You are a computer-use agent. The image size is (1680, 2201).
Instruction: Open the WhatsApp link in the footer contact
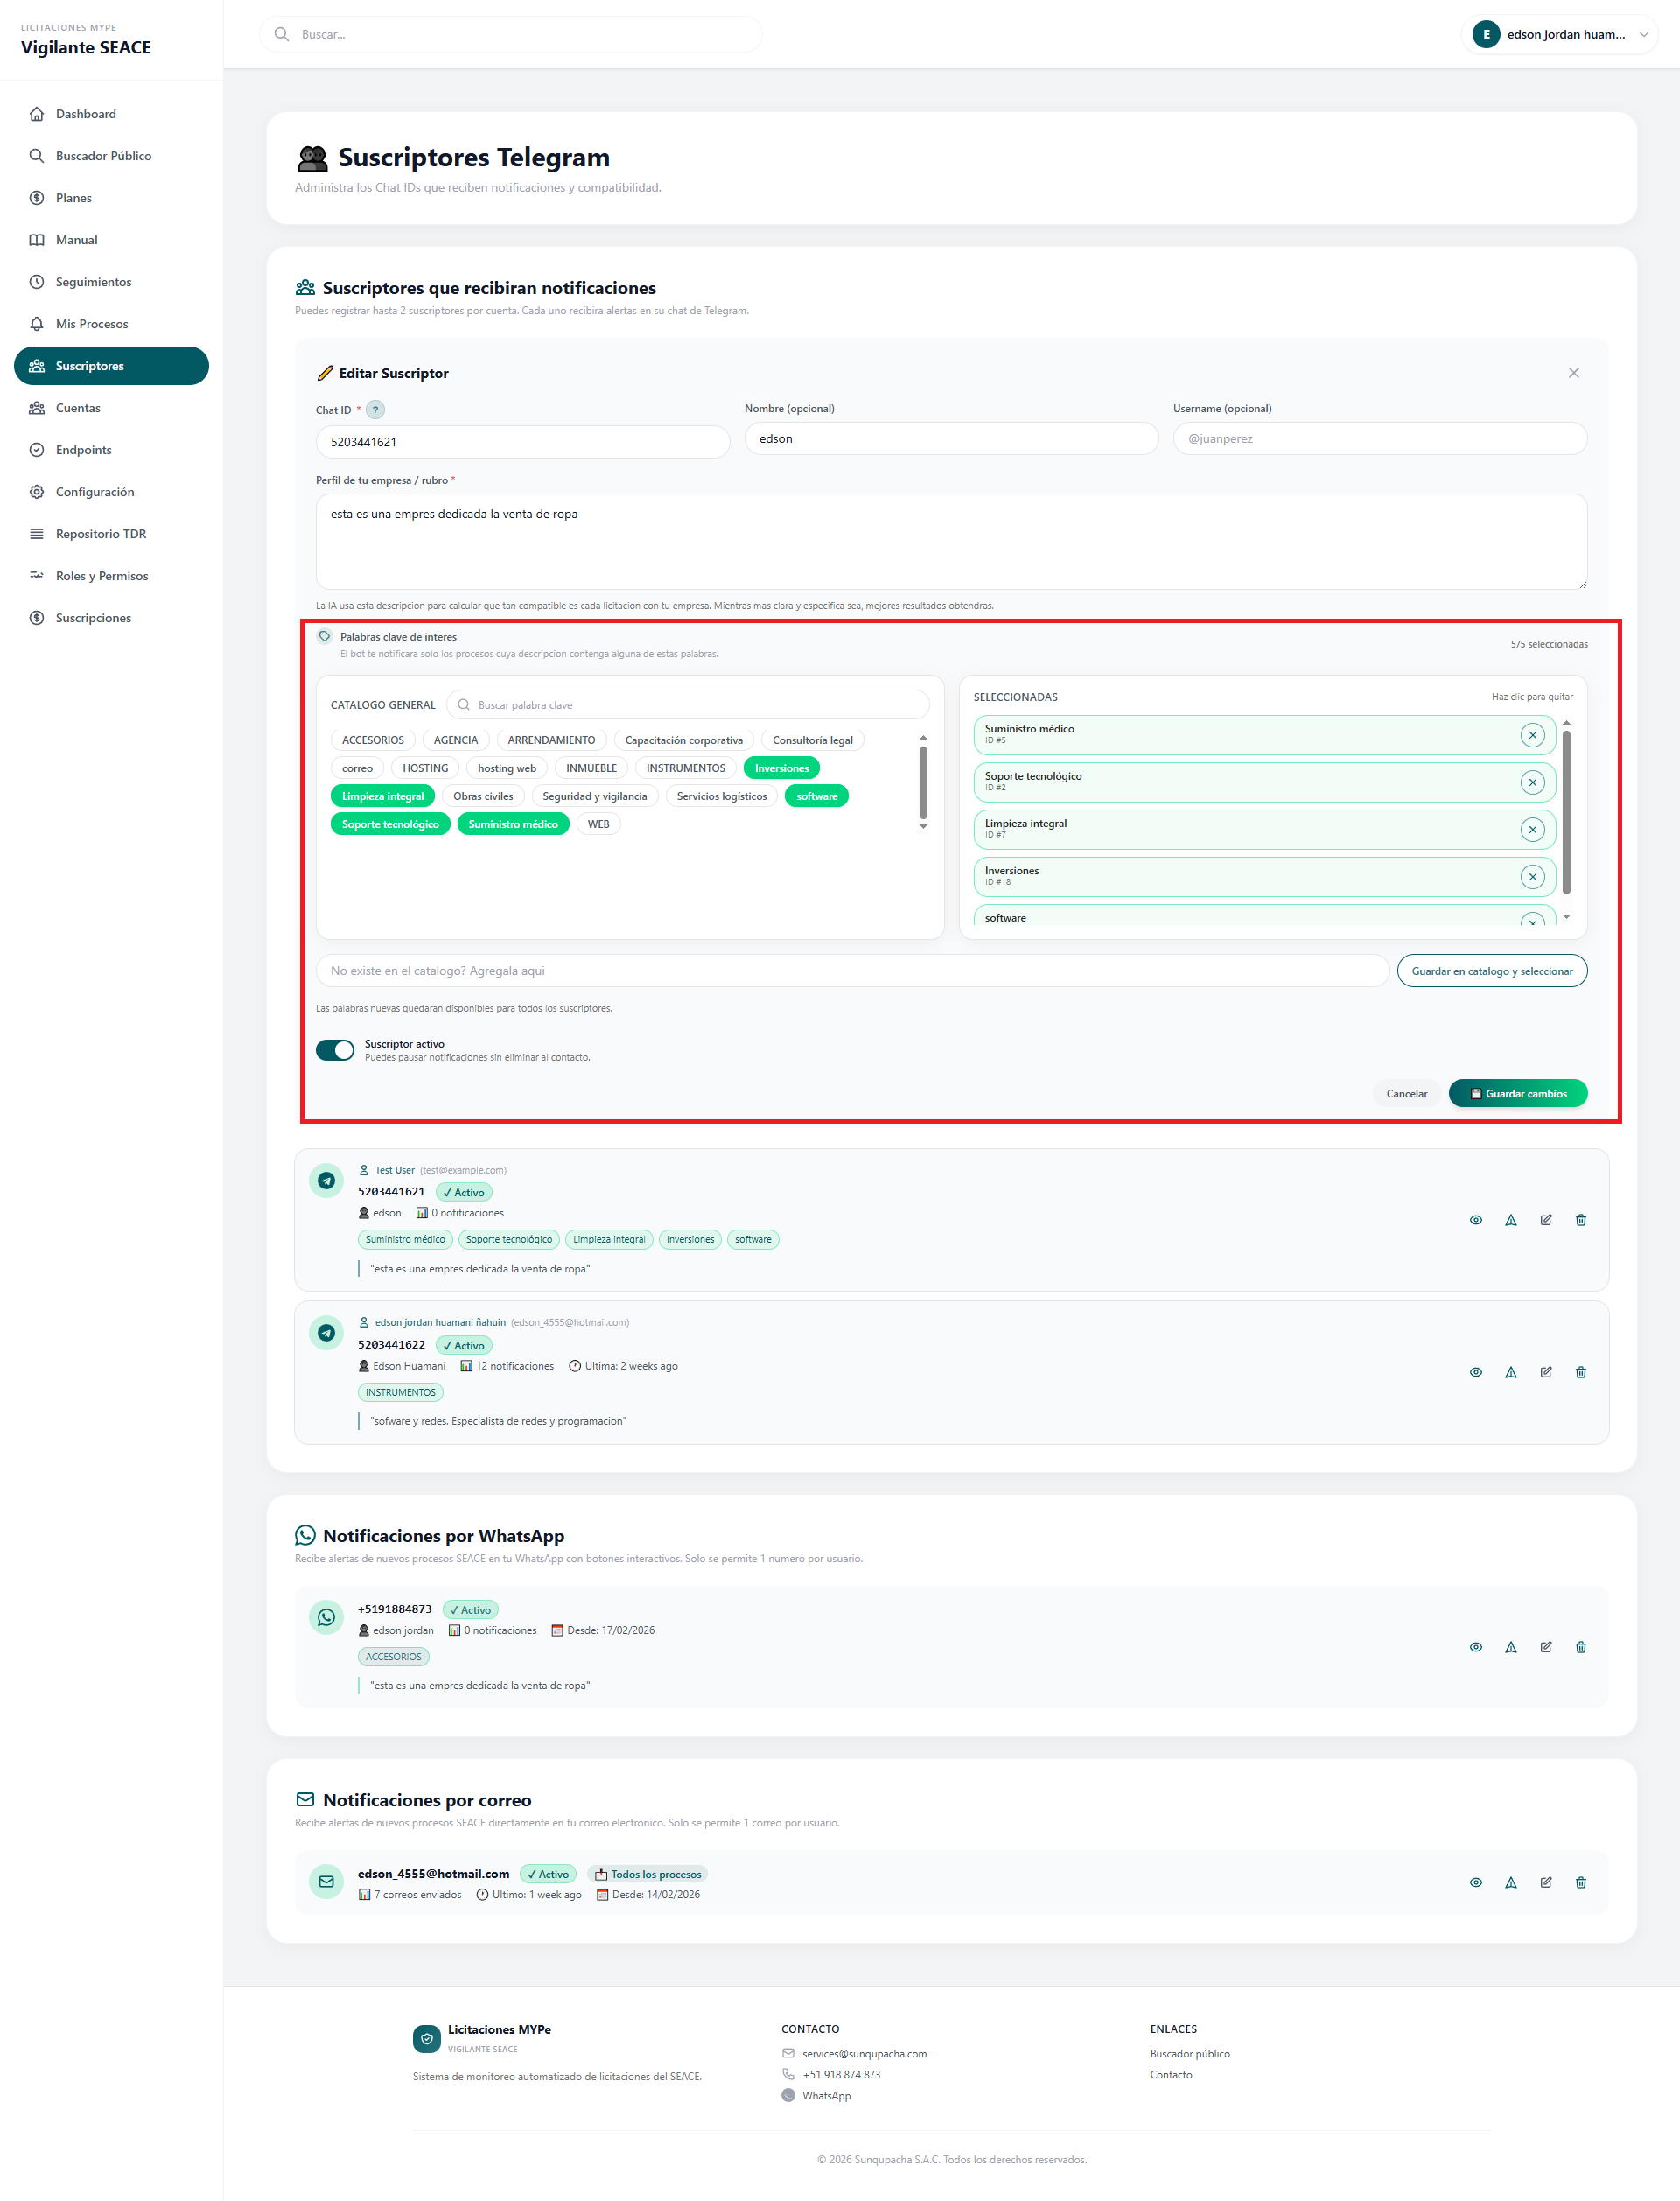(x=827, y=2095)
